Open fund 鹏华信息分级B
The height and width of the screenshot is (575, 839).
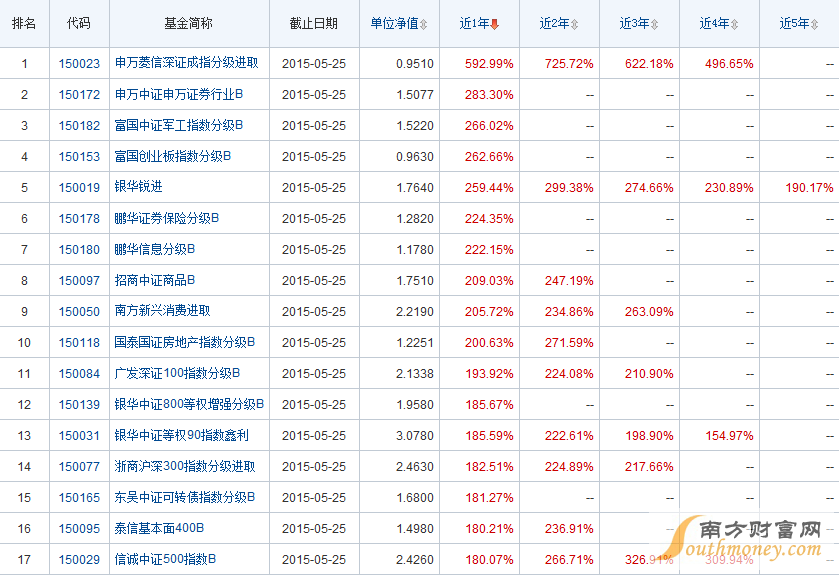155,249
